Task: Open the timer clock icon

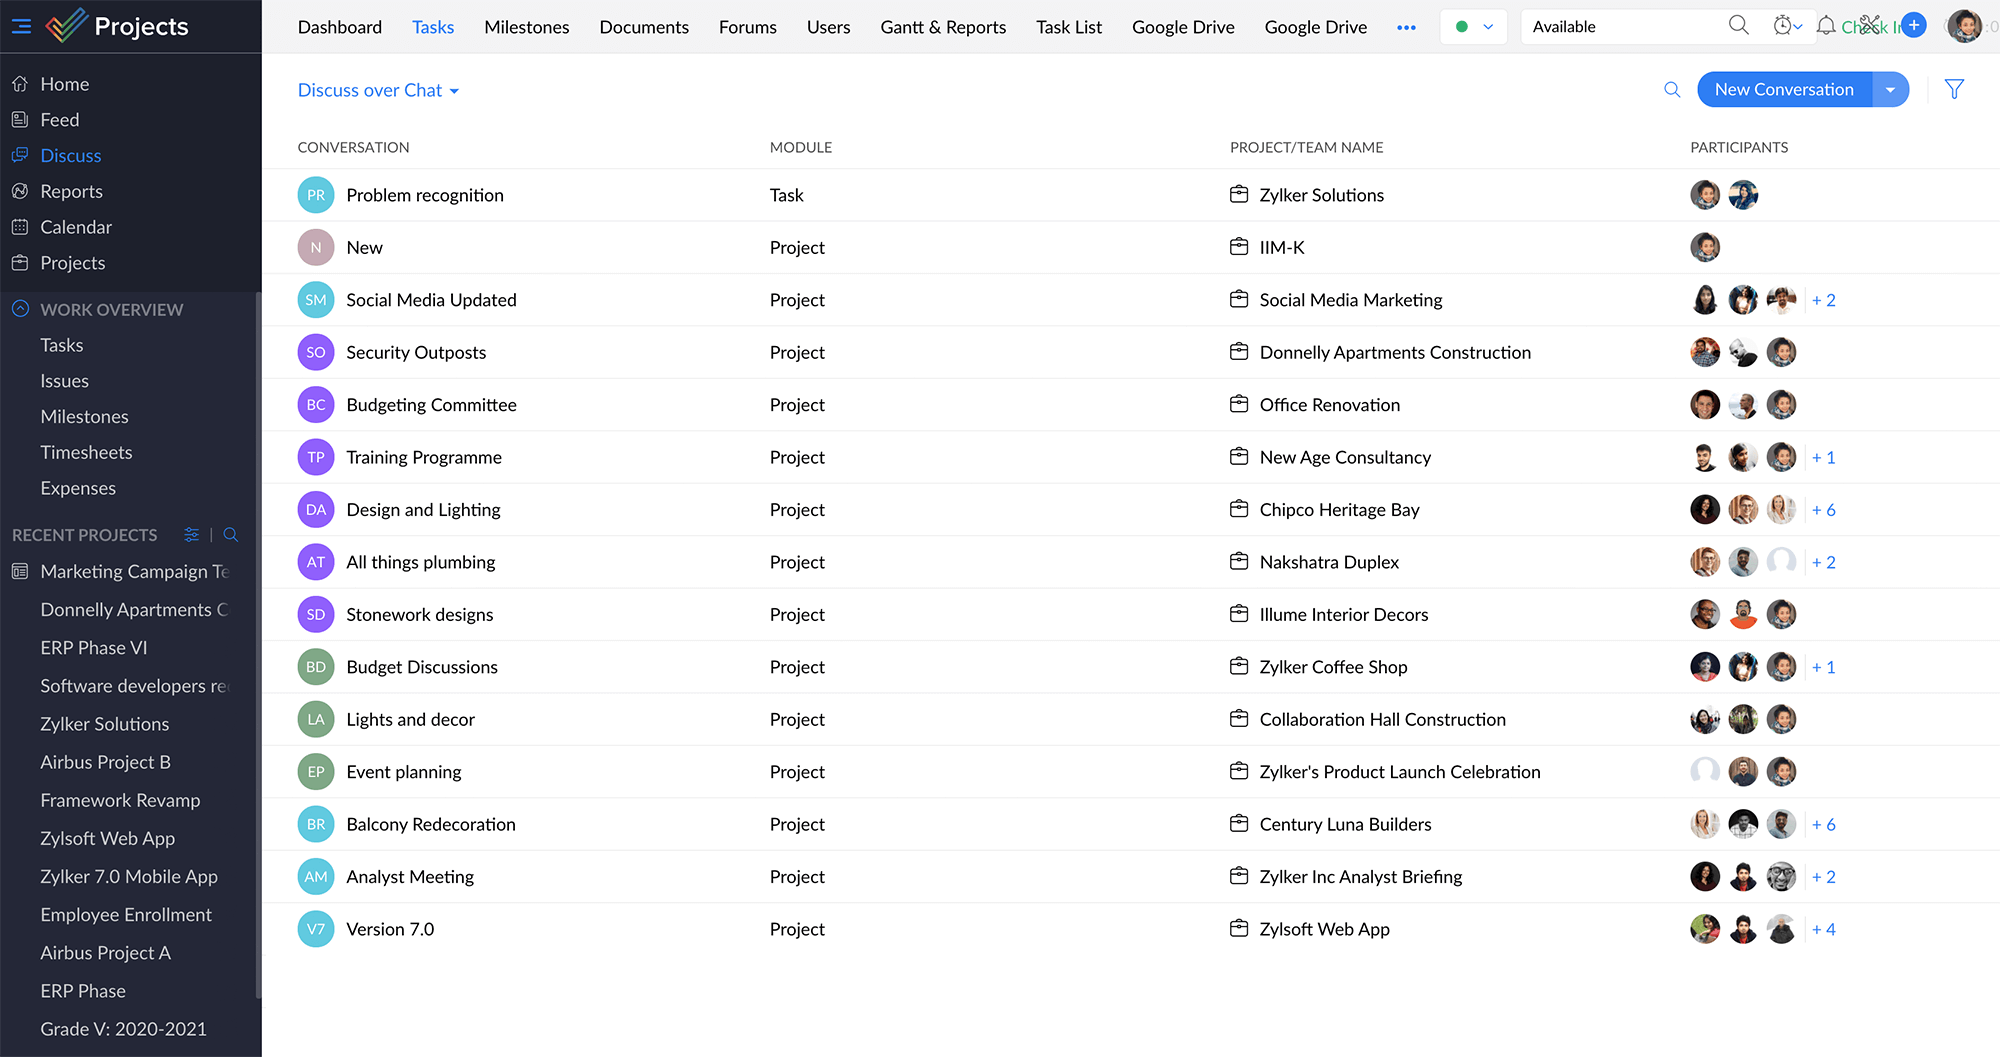Action: click(x=1784, y=26)
